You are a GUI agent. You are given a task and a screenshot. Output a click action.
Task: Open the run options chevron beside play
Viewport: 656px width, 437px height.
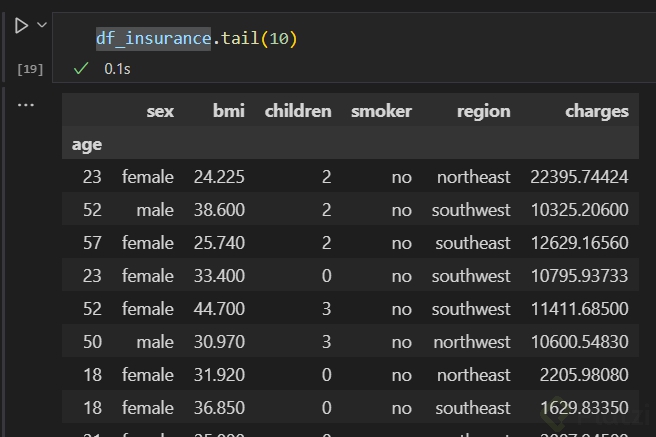(x=42, y=25)
